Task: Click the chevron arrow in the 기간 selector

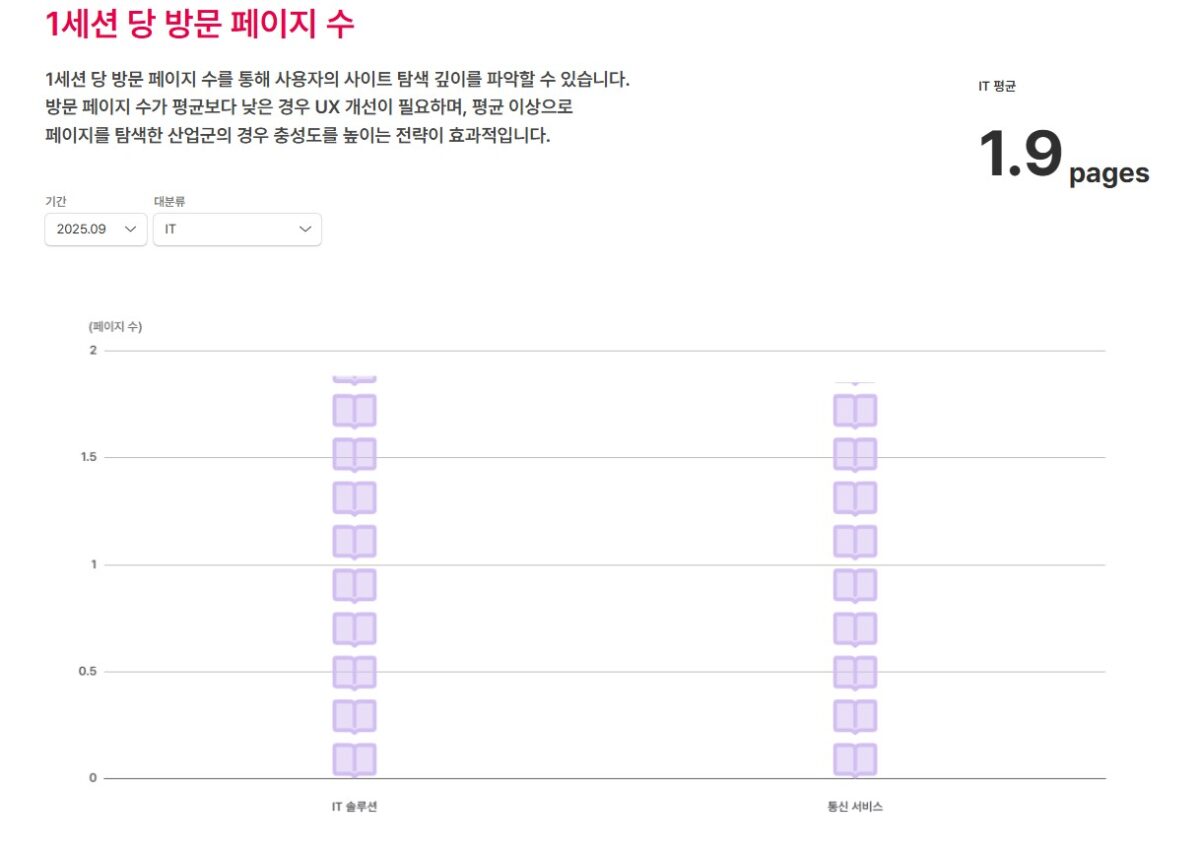Action: pyautogui.click(x=130, y=229)
